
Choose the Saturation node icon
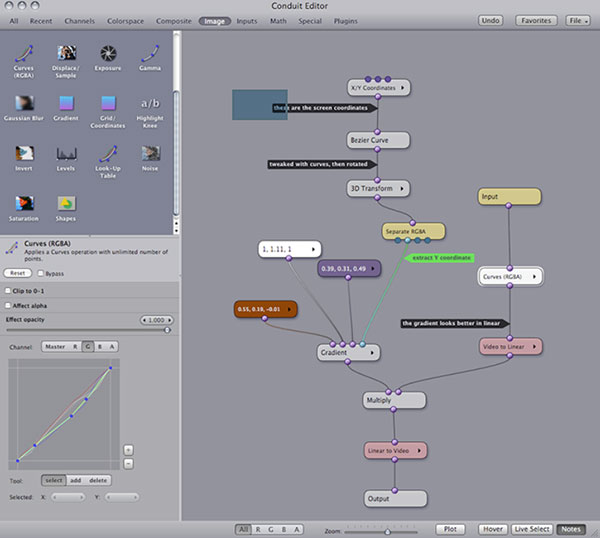coord(24,204)
